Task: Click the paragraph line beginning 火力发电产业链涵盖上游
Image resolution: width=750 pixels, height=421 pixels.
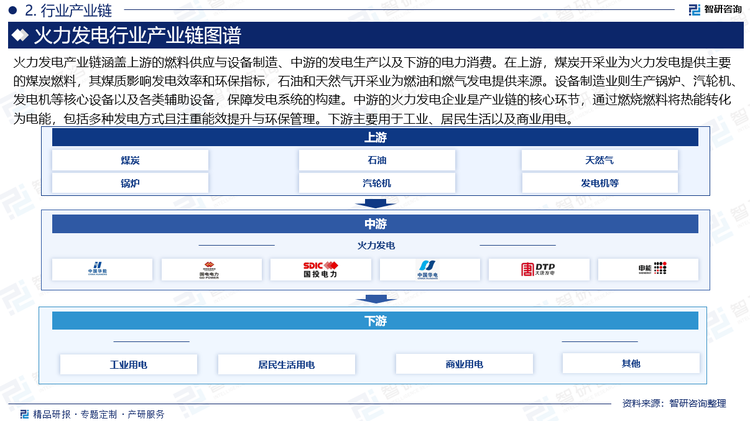Action: [372, 62]
